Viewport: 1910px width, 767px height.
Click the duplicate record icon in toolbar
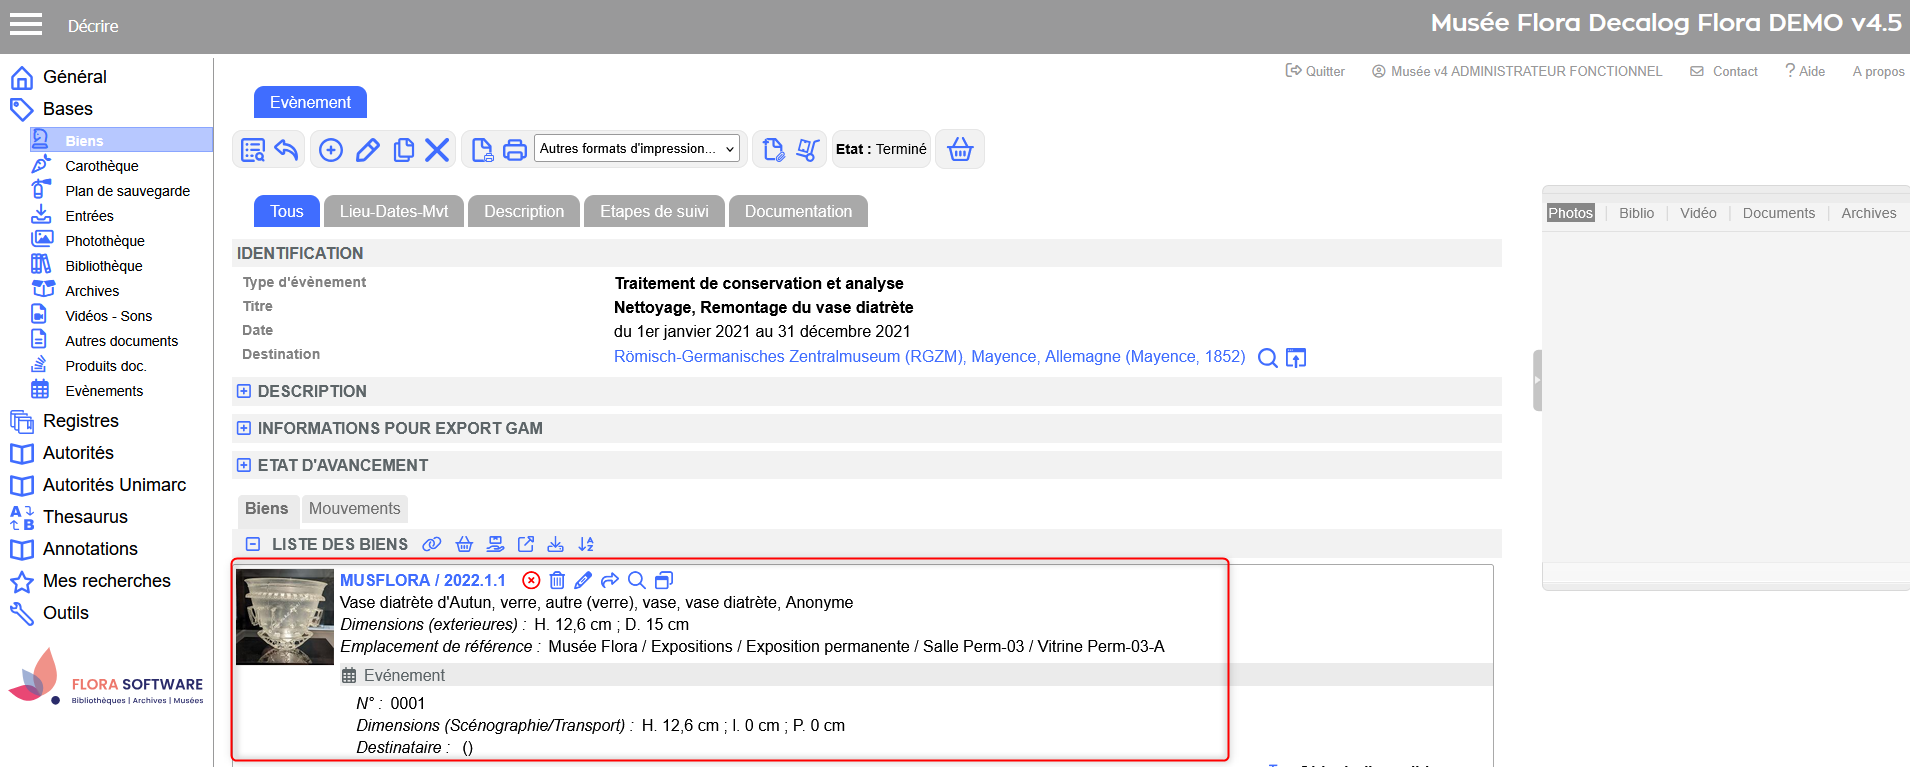coord(404,150)
